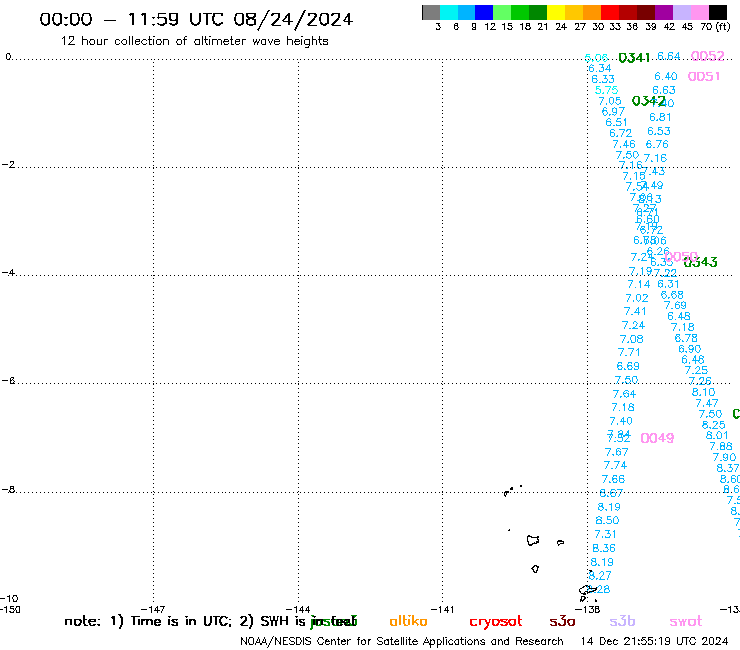Pick the orange legend color swatch
This screenshot has height=650, width=740.
pos(592,12)
